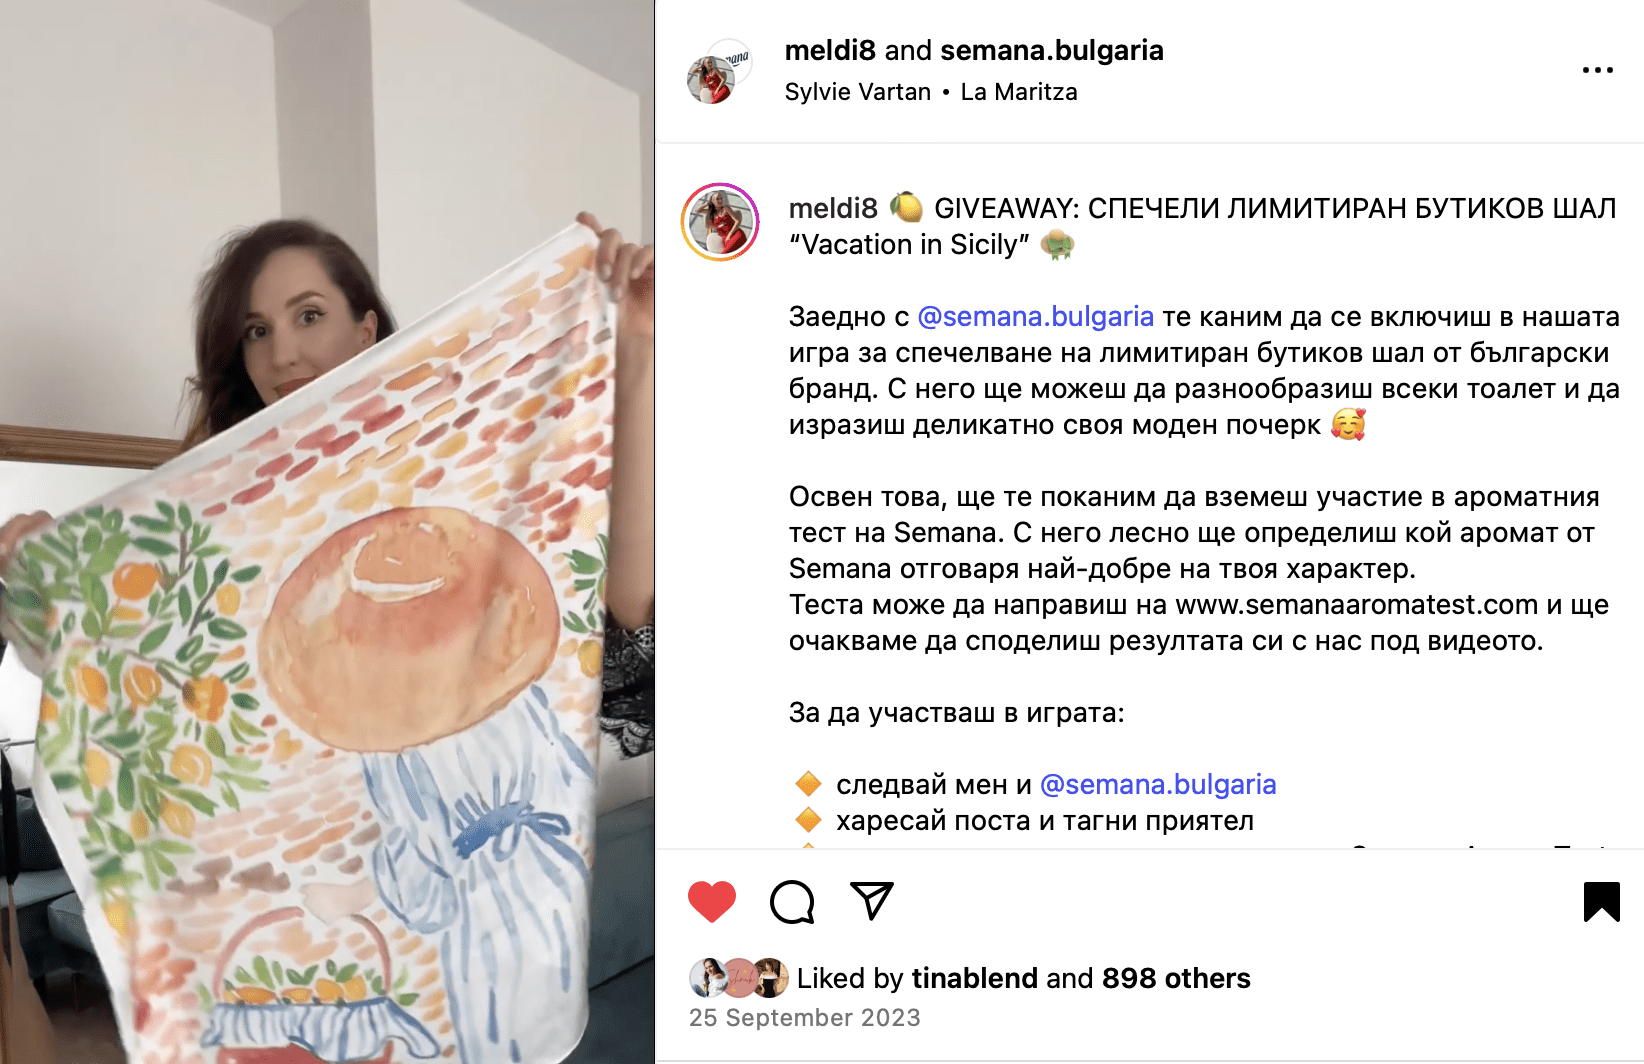Open the semana.bulgaria profile from the header
Image resolution: width=1644 pixels, height=1064 pixels.
click(x=1052, y=50)
